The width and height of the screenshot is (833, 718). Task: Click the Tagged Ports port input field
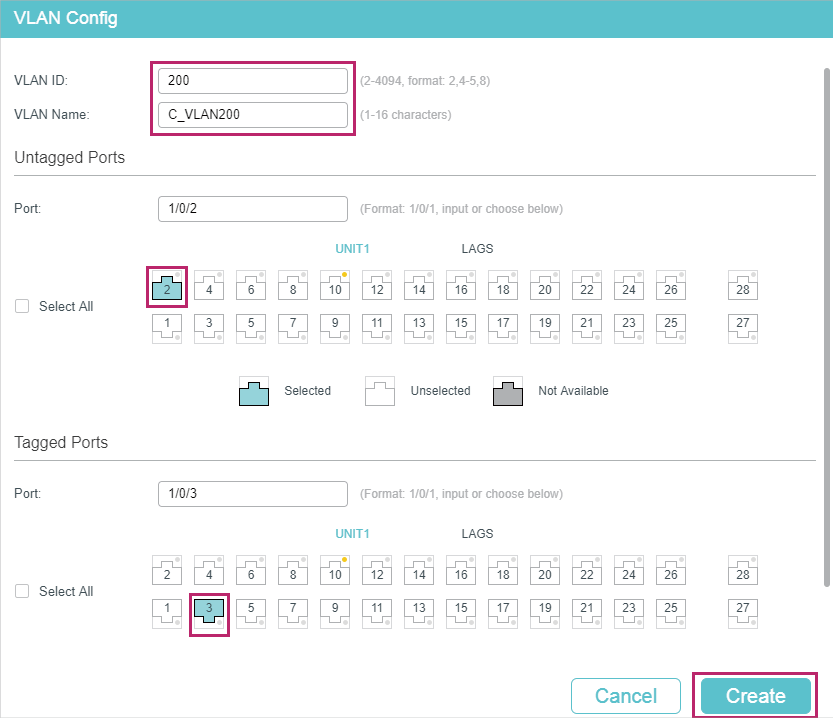point(253,494)
